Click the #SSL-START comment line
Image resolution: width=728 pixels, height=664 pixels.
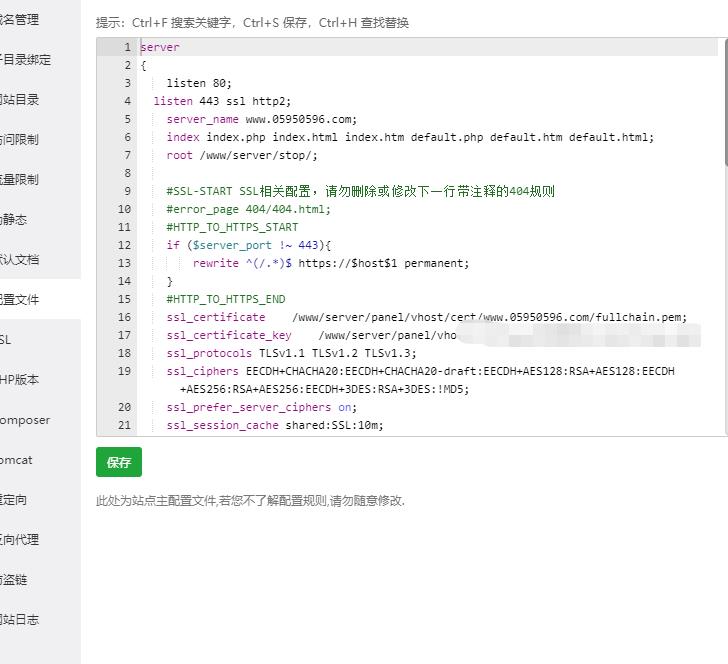pos(361,191)
